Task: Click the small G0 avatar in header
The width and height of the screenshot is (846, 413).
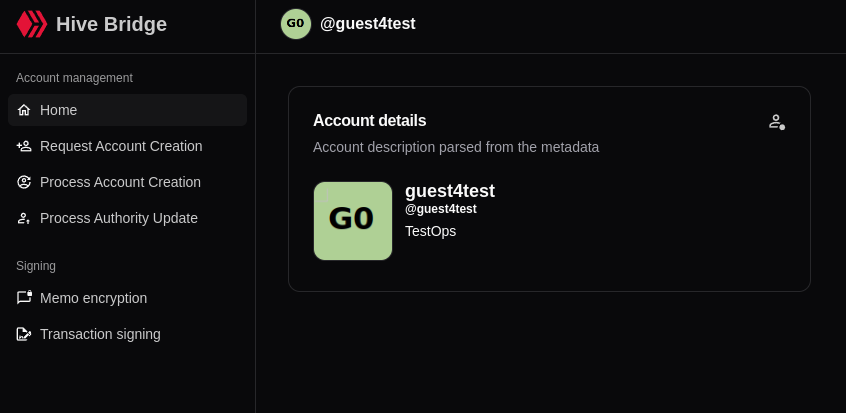Action: click(296, 24)
